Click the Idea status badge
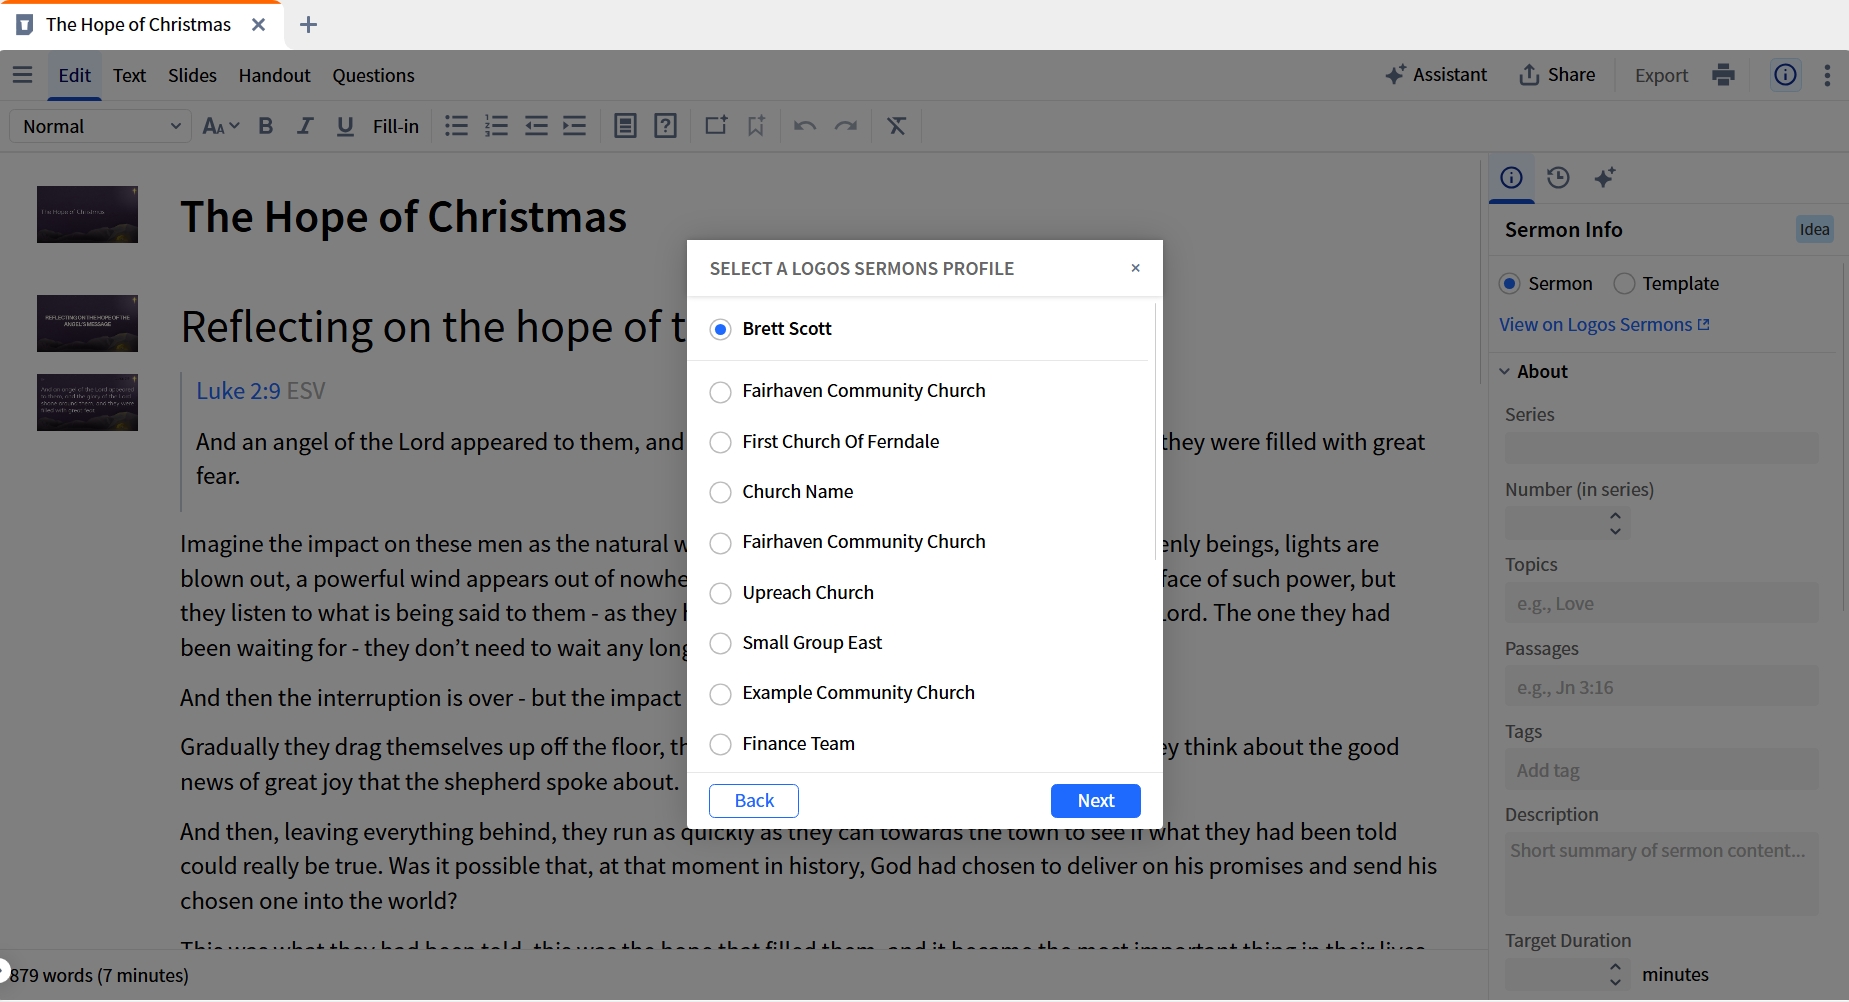Image resolution: width=1849 pixels, height=1002 pixels. point(1814,230)
